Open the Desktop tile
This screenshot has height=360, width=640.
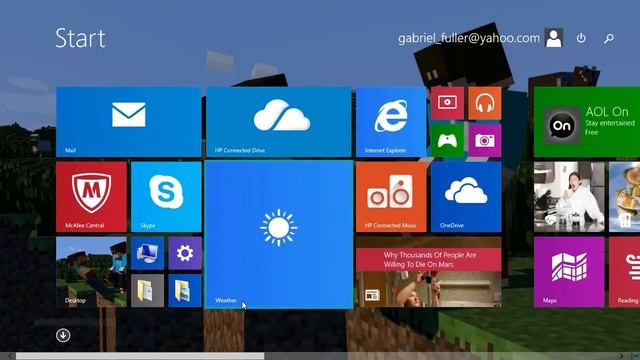91,272
